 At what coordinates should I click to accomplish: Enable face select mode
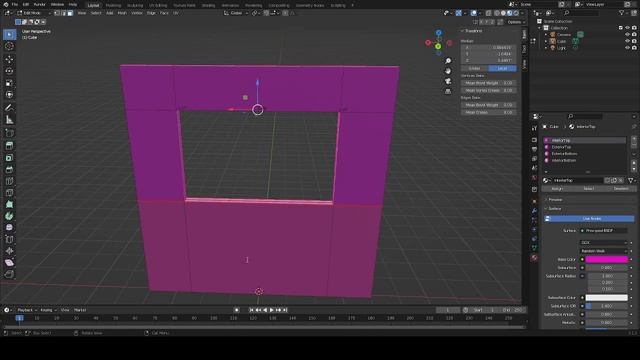[70, 13]
